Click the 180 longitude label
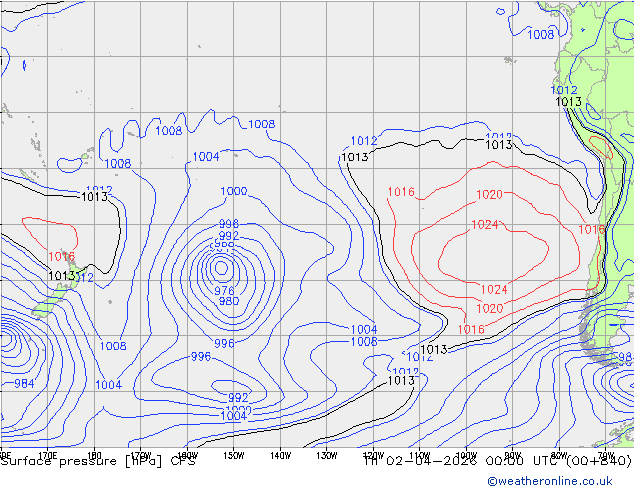 (94, 456)
